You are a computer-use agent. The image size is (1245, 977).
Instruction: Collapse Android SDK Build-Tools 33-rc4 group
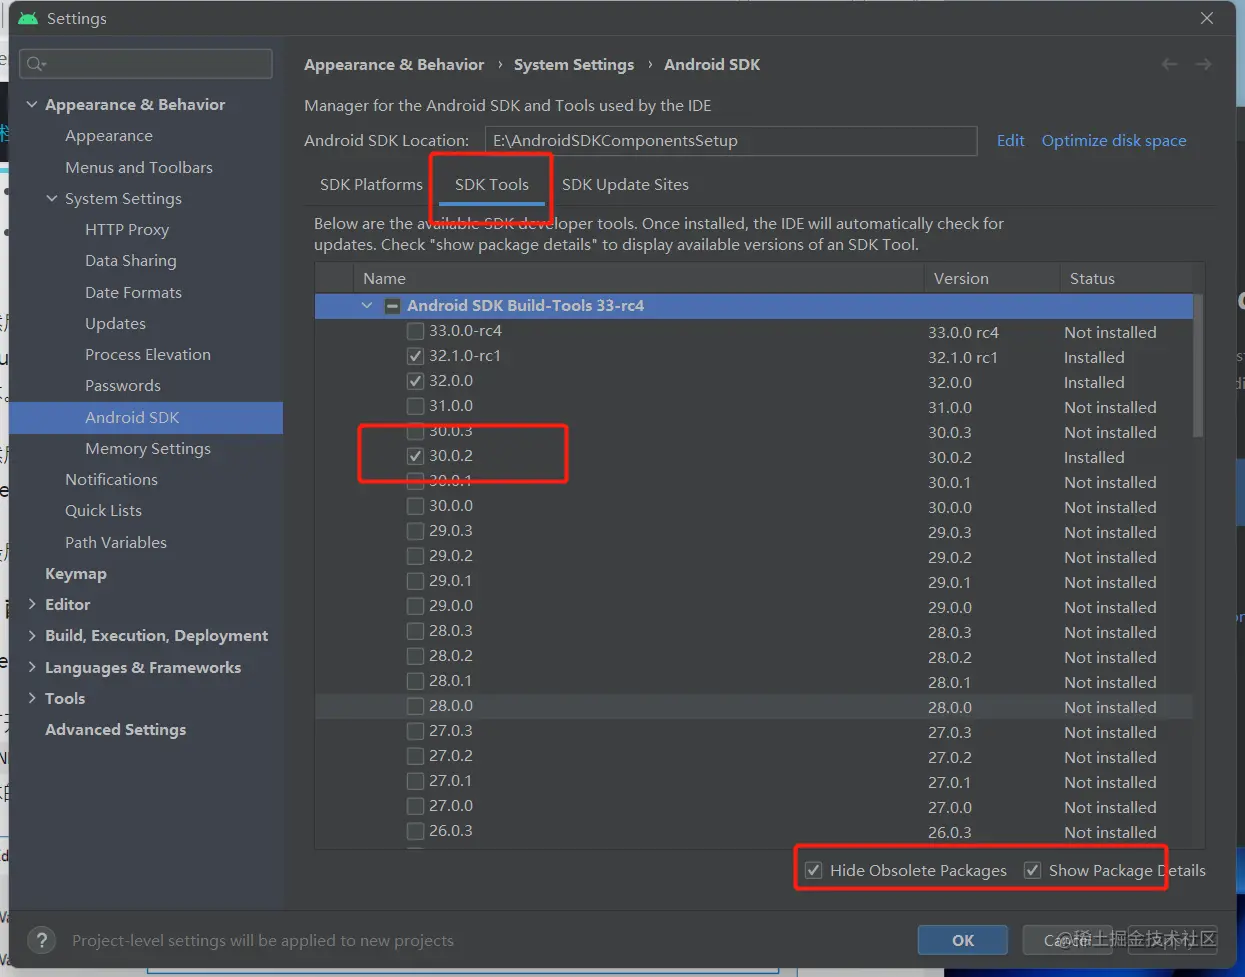pyautogui.click(x=367, y=306)
